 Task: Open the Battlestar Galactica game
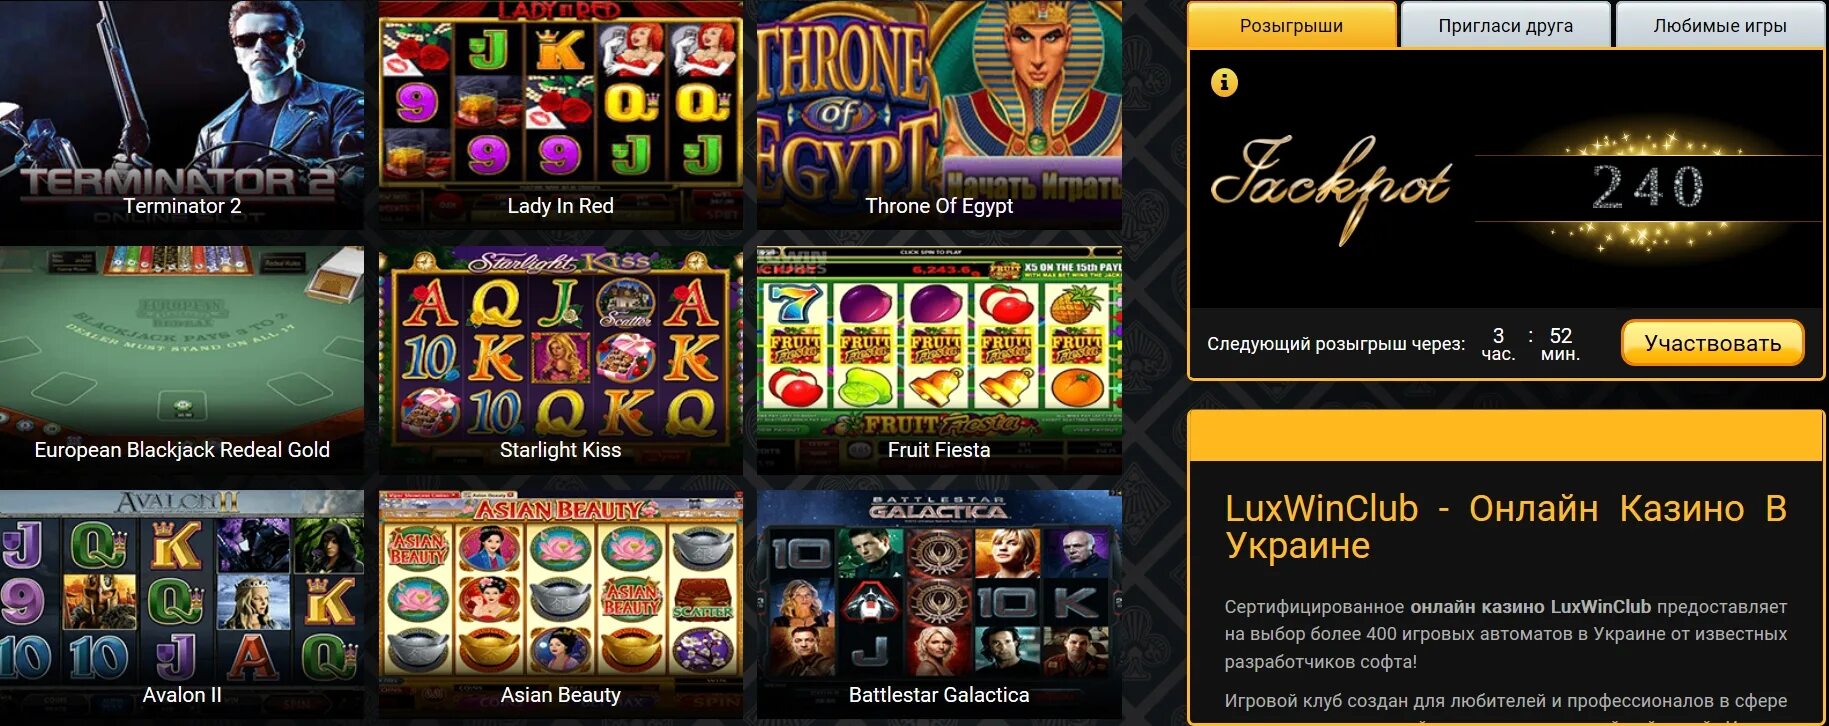click(939, 604)
